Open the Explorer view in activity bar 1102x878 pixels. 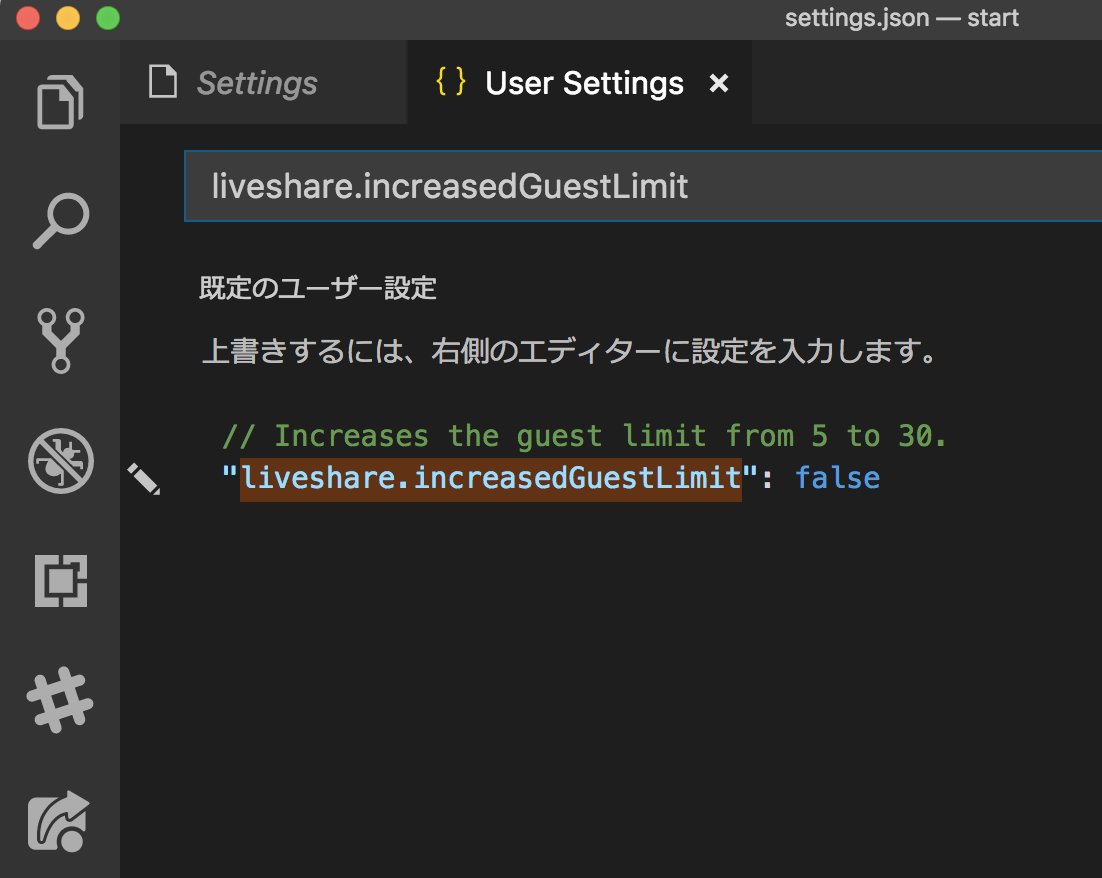(x=60, y=102)
